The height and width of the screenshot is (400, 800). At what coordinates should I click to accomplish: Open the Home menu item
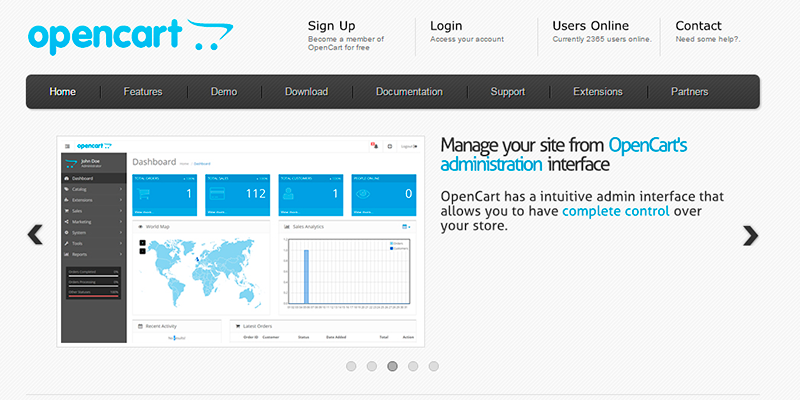pyautogui.click(x=63, y=92)
